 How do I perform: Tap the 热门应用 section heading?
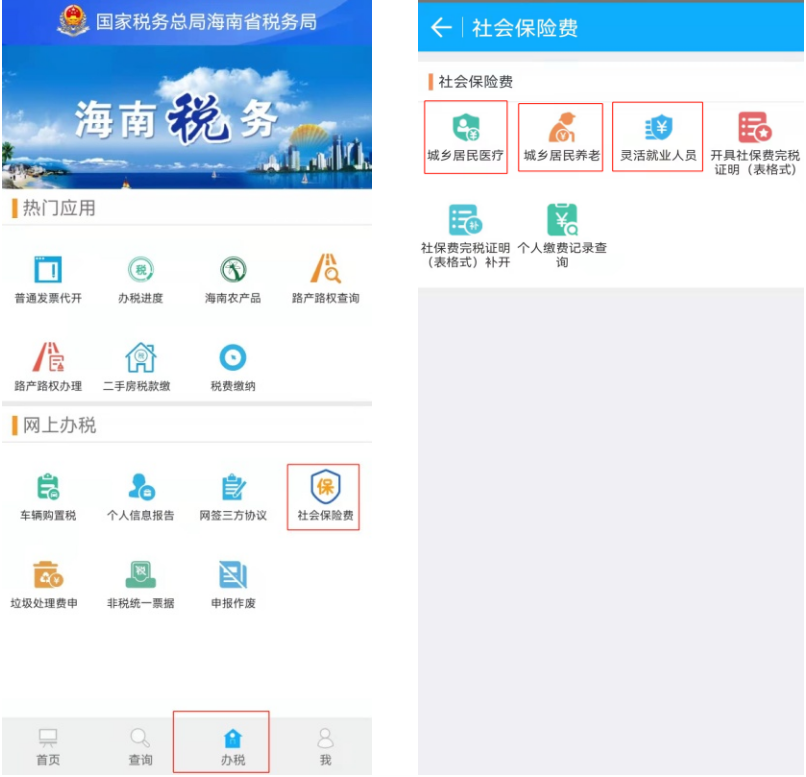[x=59, y=208]
